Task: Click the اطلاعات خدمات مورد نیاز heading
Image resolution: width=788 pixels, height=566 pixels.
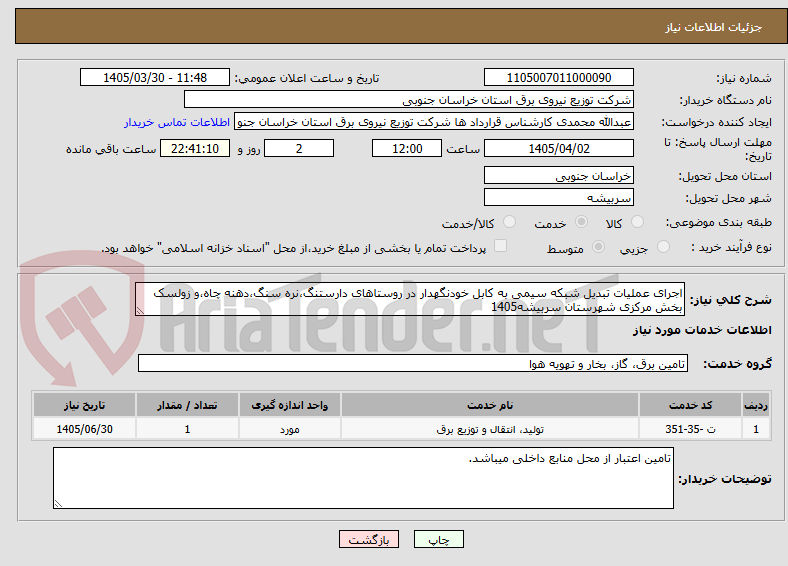Action: 702,330
